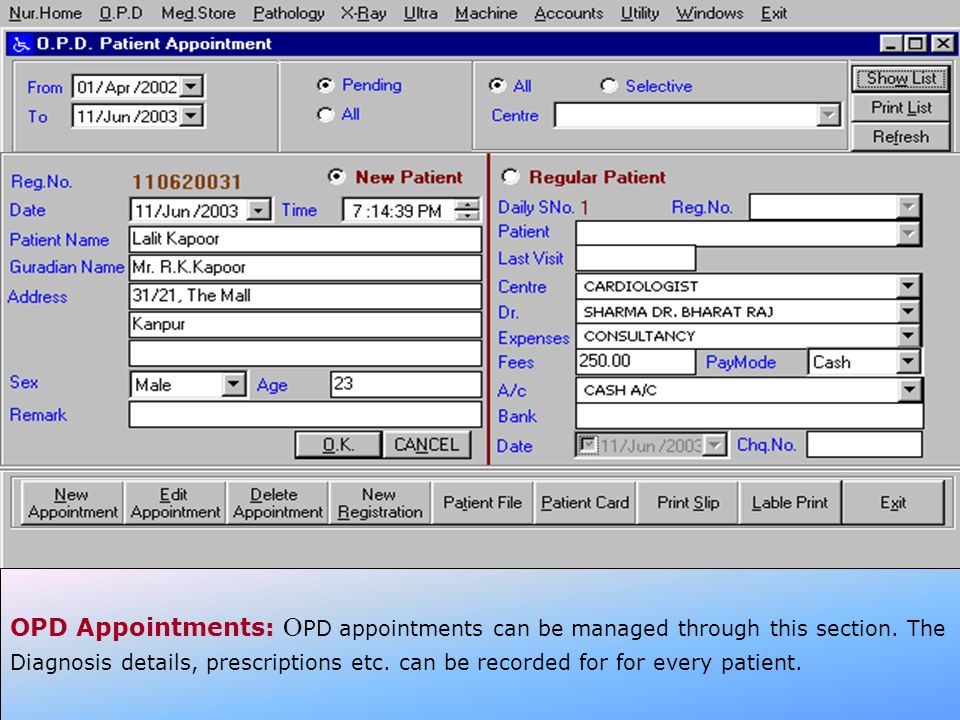Viewport: 960px width, 720px height.
Task: Click the New Registration button
Action: click(380, 503)
